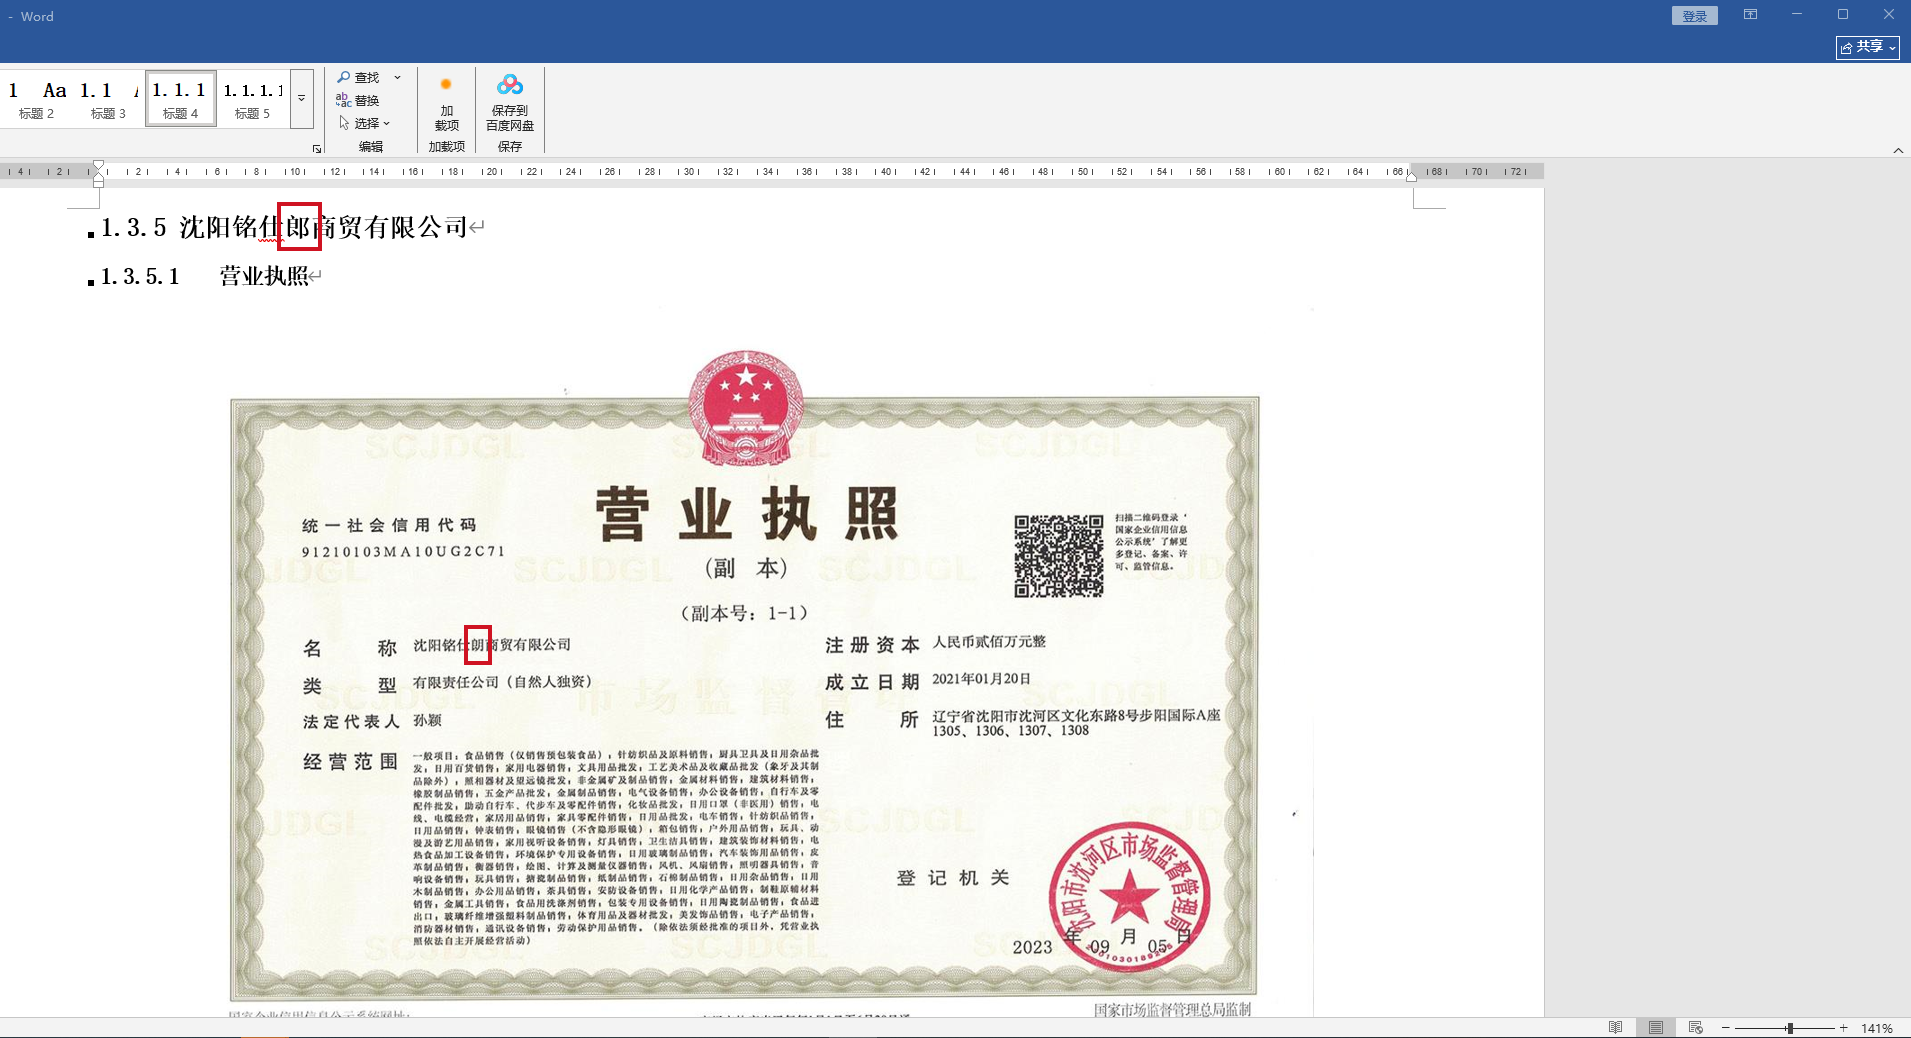
Task: Toggle Print Layout view in status bar
Action: click(1656, 1028)
